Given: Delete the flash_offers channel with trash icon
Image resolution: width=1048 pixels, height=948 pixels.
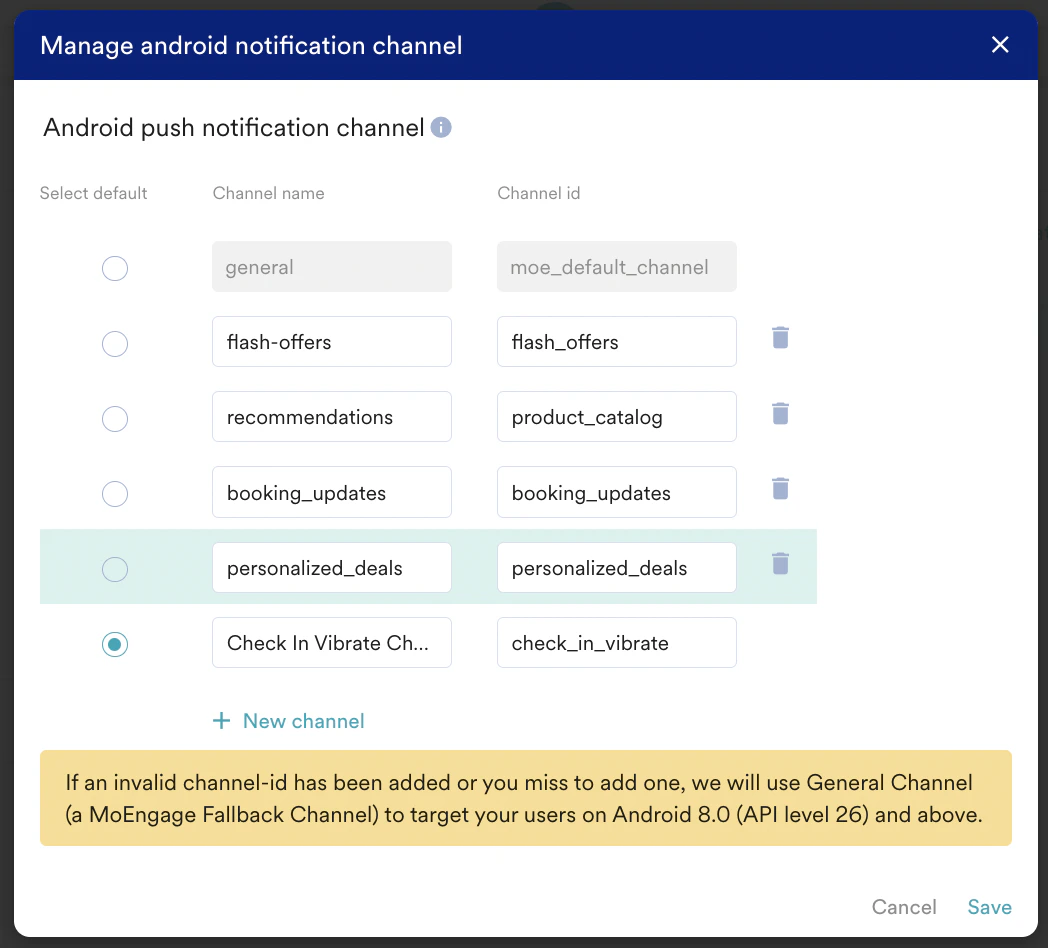Looking at the screenshot, I should tap(780, 338).
